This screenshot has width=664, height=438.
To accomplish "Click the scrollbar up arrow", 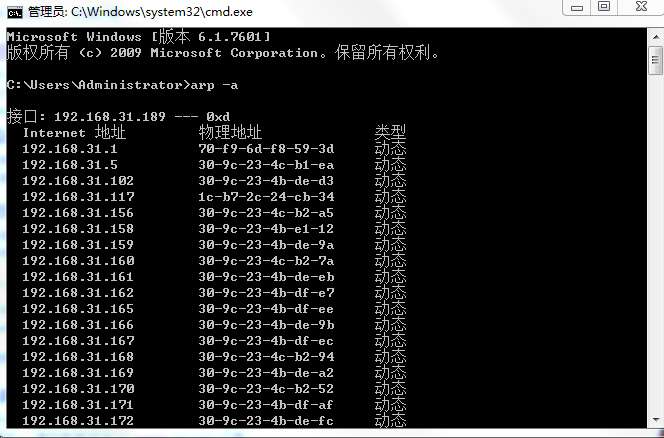I will (656, 37).
